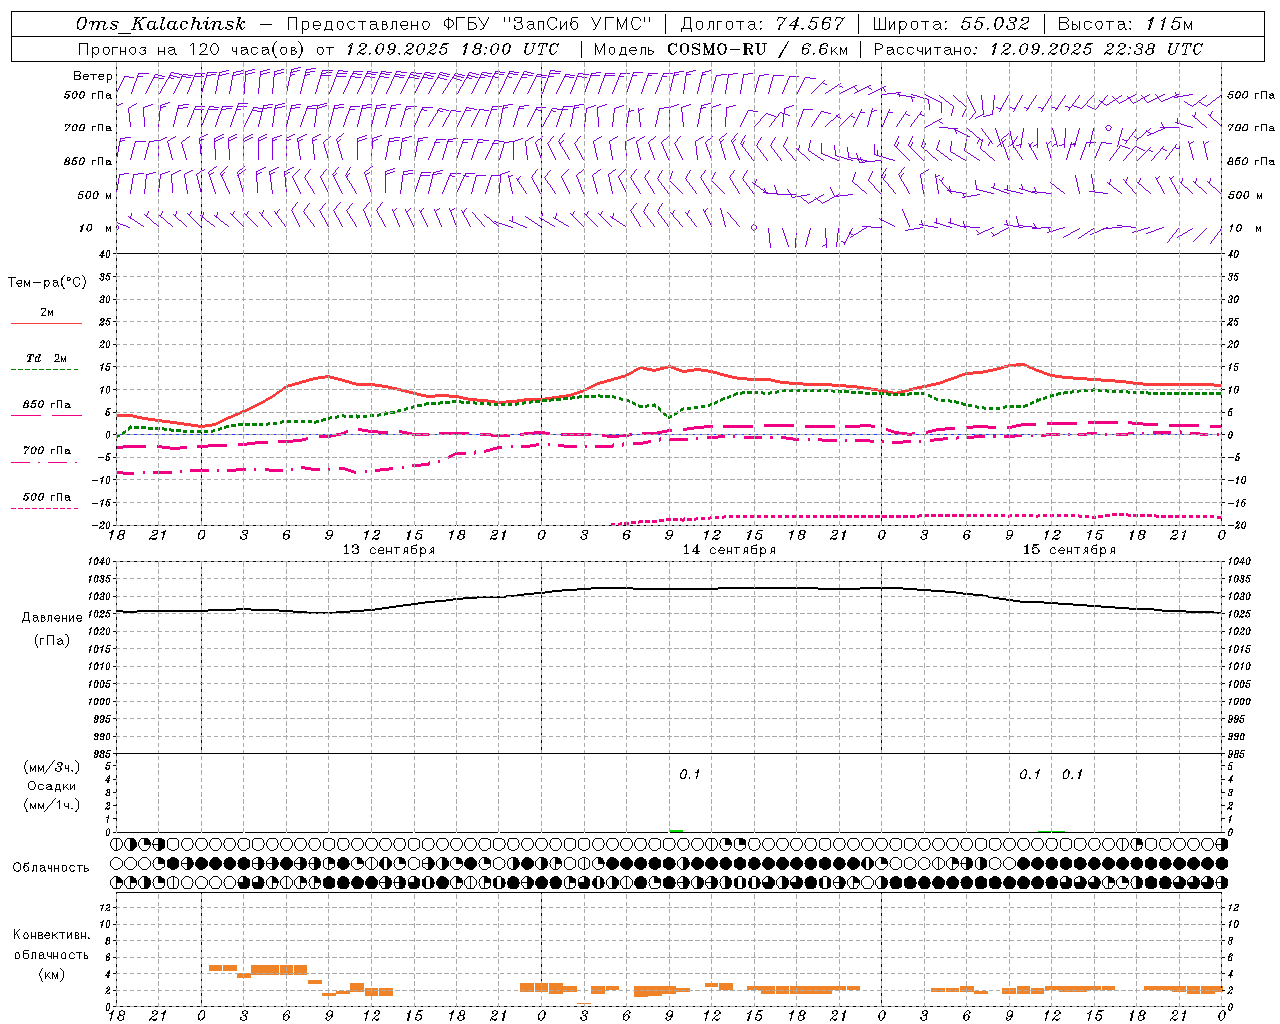The width and height of the screenshot is (1280, 1024).
Task: Click left '500 гПа' label in wind panel
Action: pos(88,96)
